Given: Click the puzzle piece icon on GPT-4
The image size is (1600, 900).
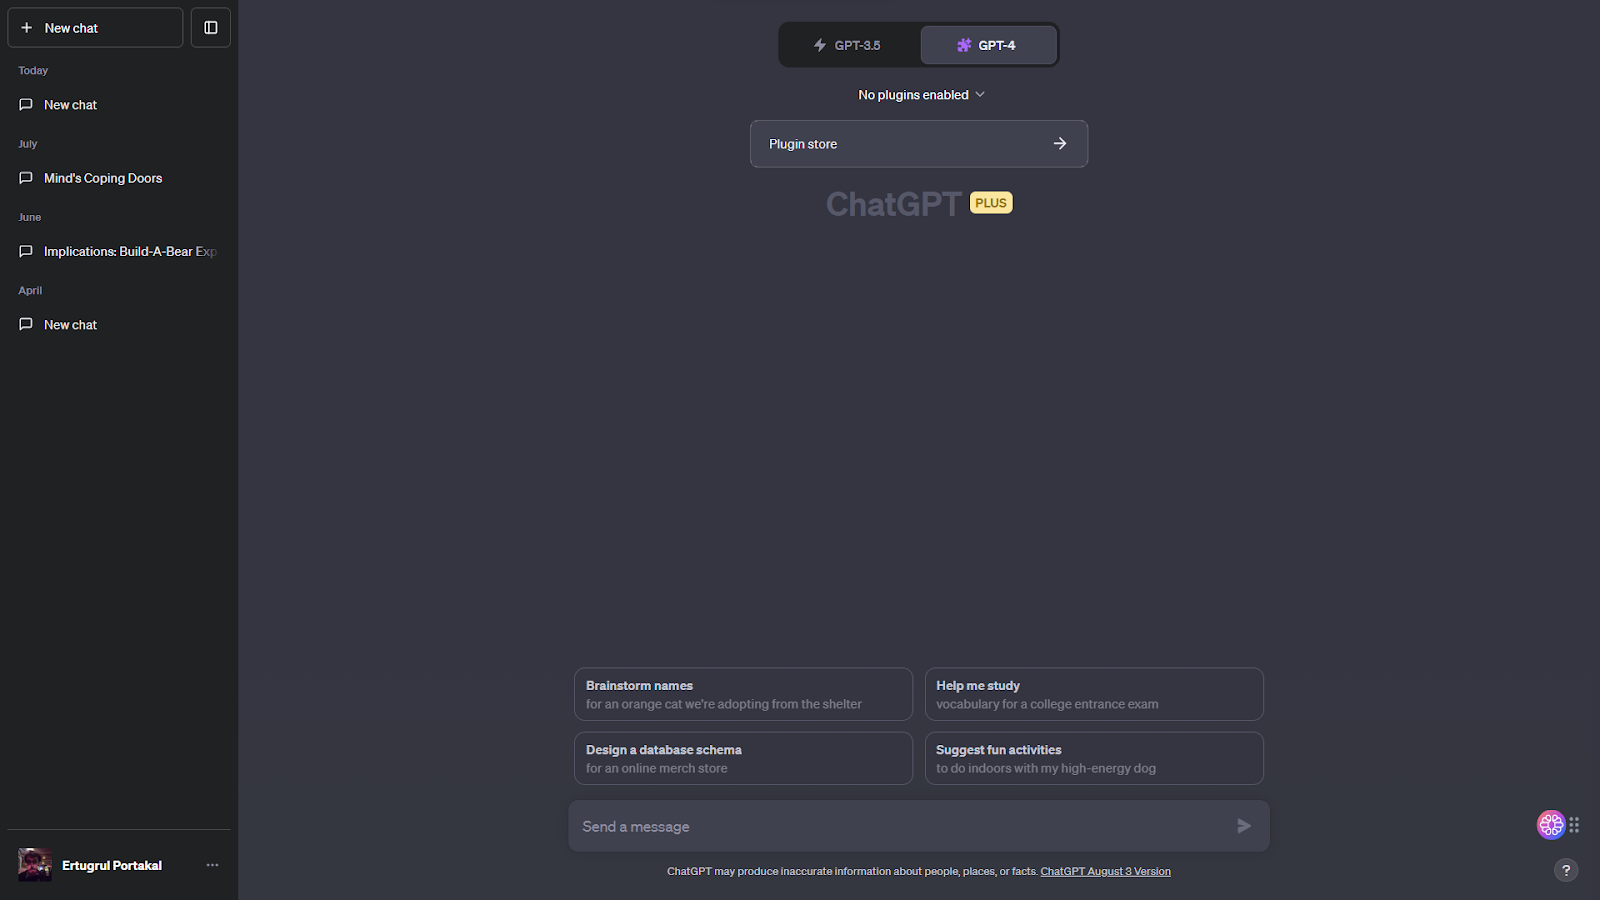Looking at the screenshot, I should 964,45.
